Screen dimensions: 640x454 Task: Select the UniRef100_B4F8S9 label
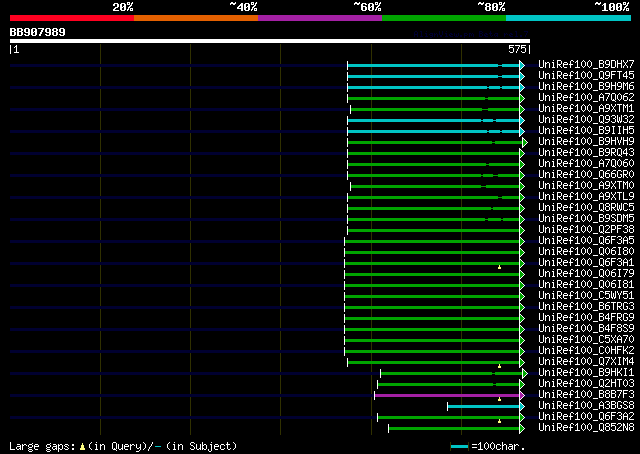tap(586, 329)
